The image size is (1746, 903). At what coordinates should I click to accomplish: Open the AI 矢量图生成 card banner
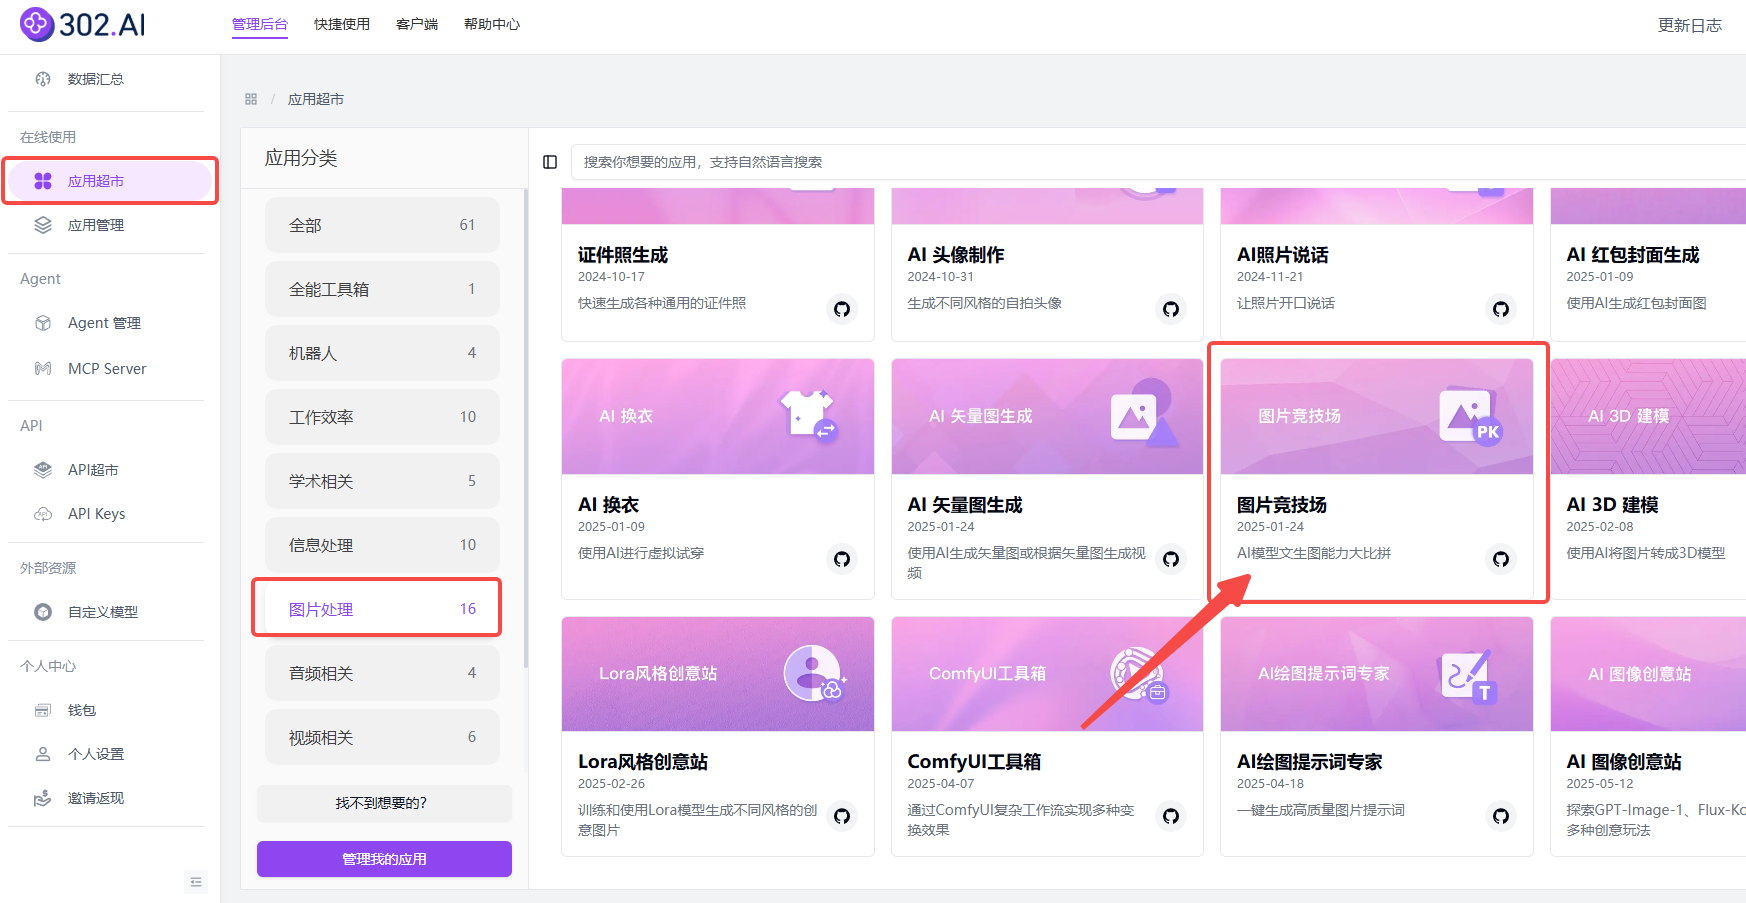1047,416
